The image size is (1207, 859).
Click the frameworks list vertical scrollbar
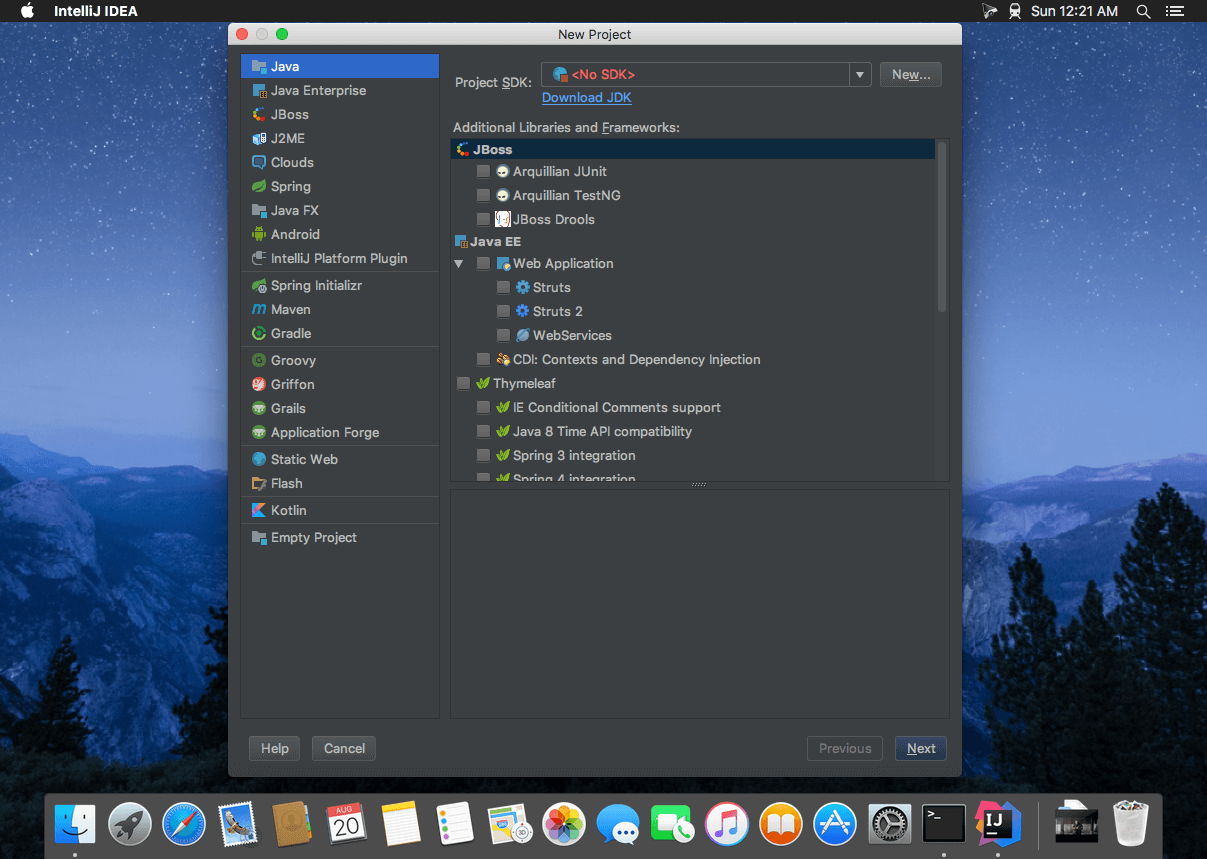[x=942, y=226]
